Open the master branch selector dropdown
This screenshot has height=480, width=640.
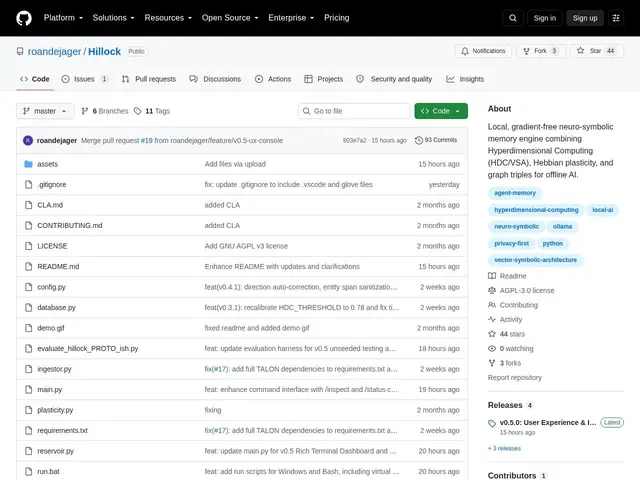45,111
